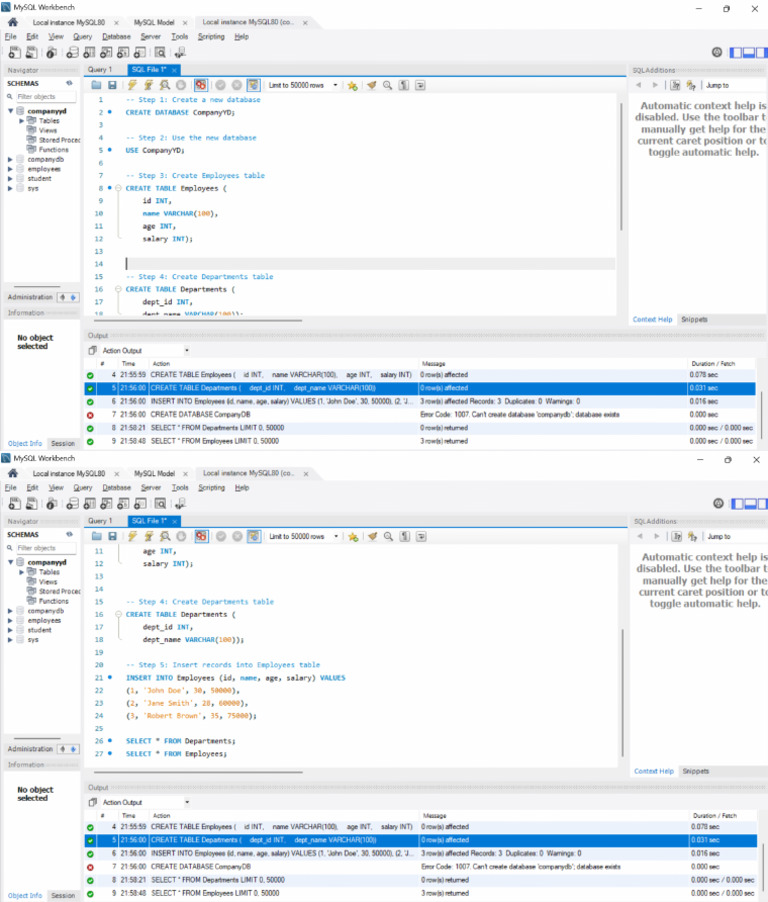
Task: Click the refresh schemas icon in the upper Navigator
Action: pos(69,83)
